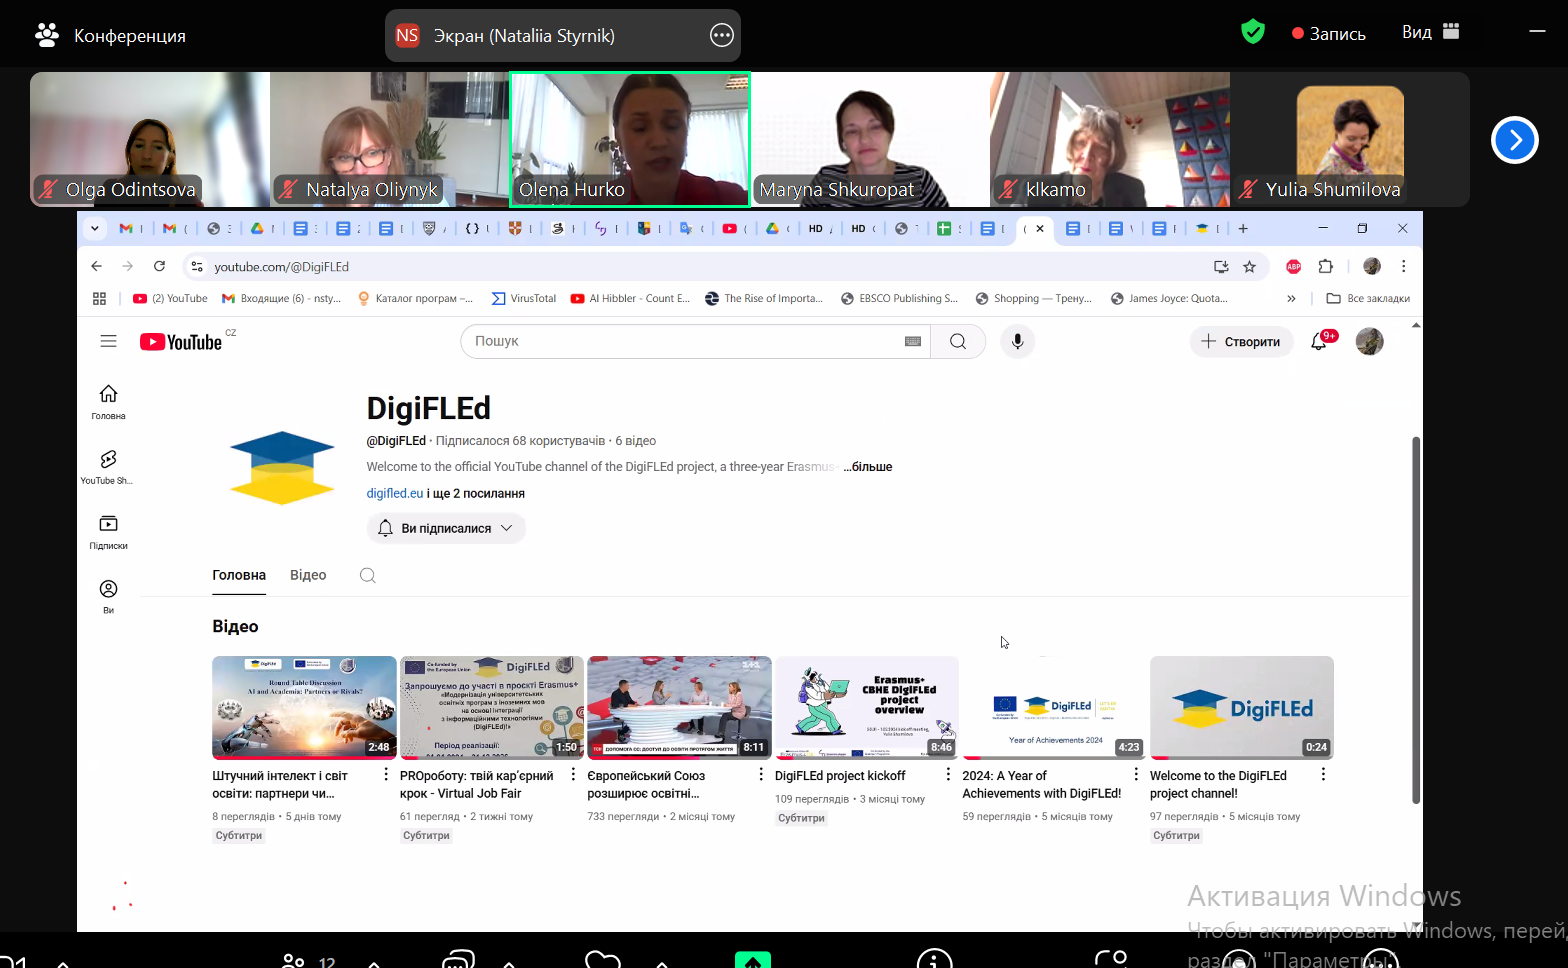Go back in the browser
The image size is (1568, 968).
coord(96,266)
